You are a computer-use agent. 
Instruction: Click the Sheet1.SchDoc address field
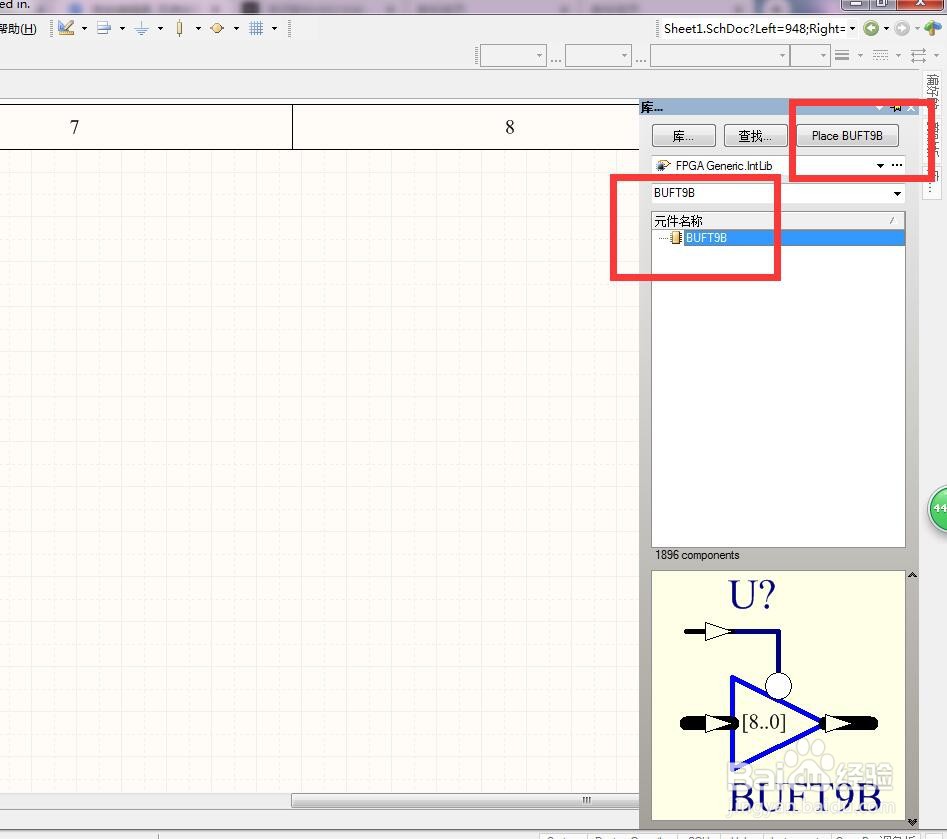coord(754,28)
